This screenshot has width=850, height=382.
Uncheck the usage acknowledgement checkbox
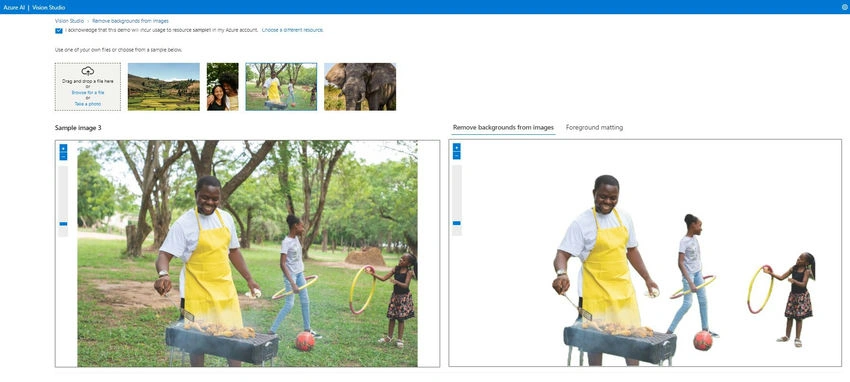point(59,30)
